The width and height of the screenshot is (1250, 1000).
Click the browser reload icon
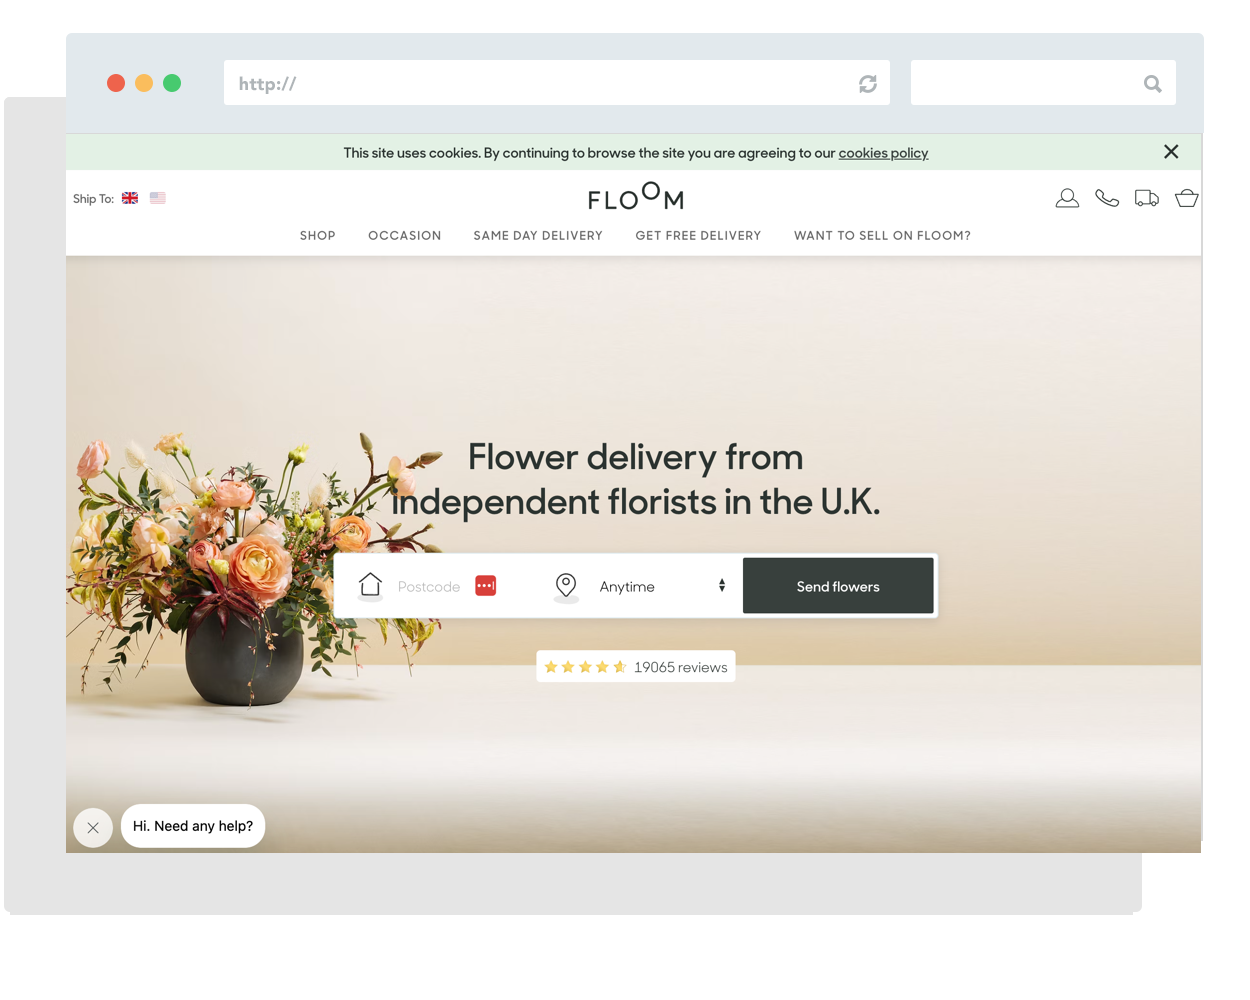[x=868, y=84]
